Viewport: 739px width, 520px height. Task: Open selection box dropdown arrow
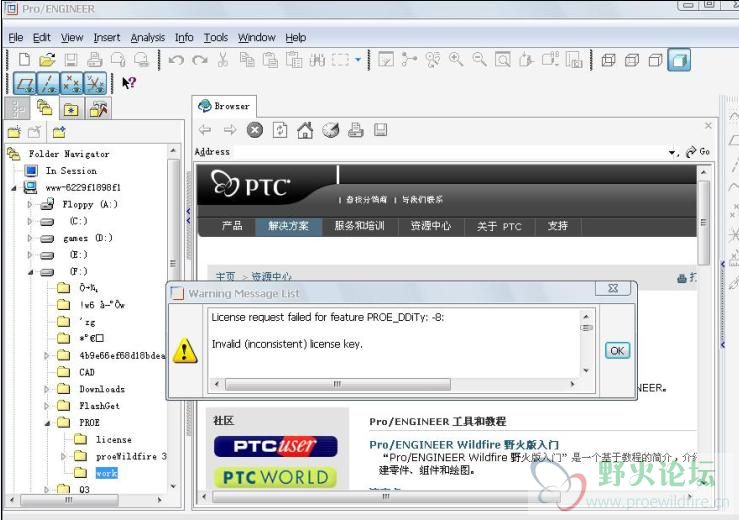point(358,60)
